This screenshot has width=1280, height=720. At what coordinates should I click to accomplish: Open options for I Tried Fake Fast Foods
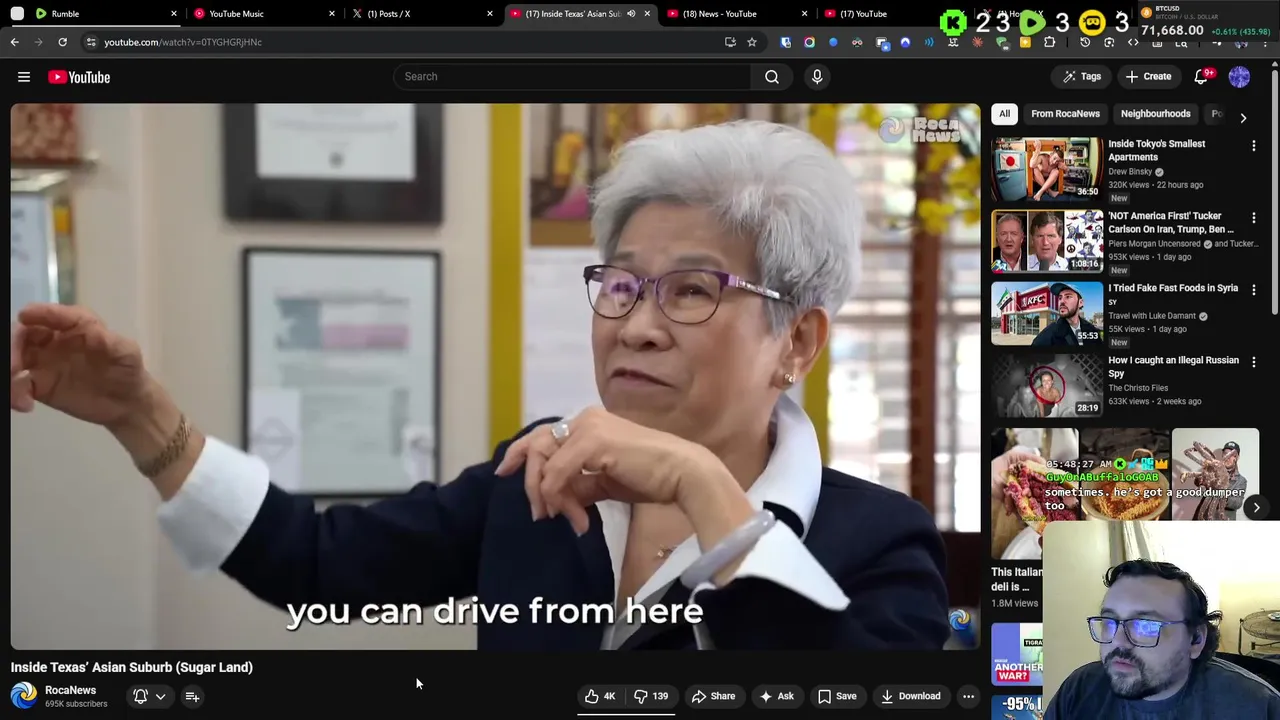pyautogui.click(x=1254, y=290)
